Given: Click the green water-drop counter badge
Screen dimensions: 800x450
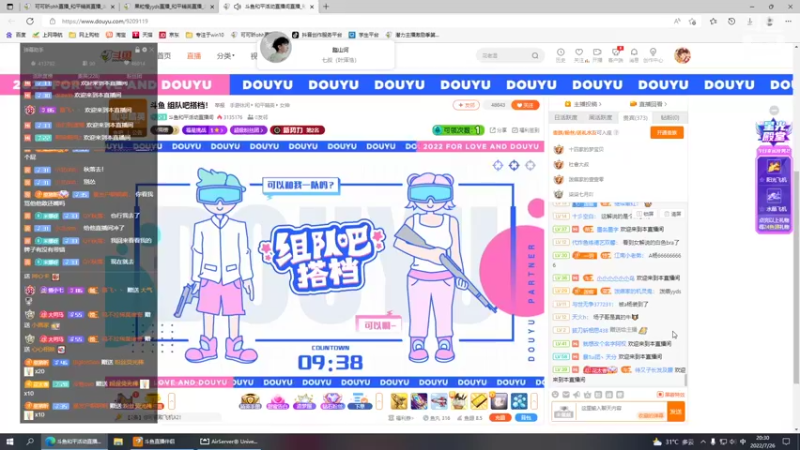Looking at the screenshot, I should pyautogui.click(x=458, y=130).
